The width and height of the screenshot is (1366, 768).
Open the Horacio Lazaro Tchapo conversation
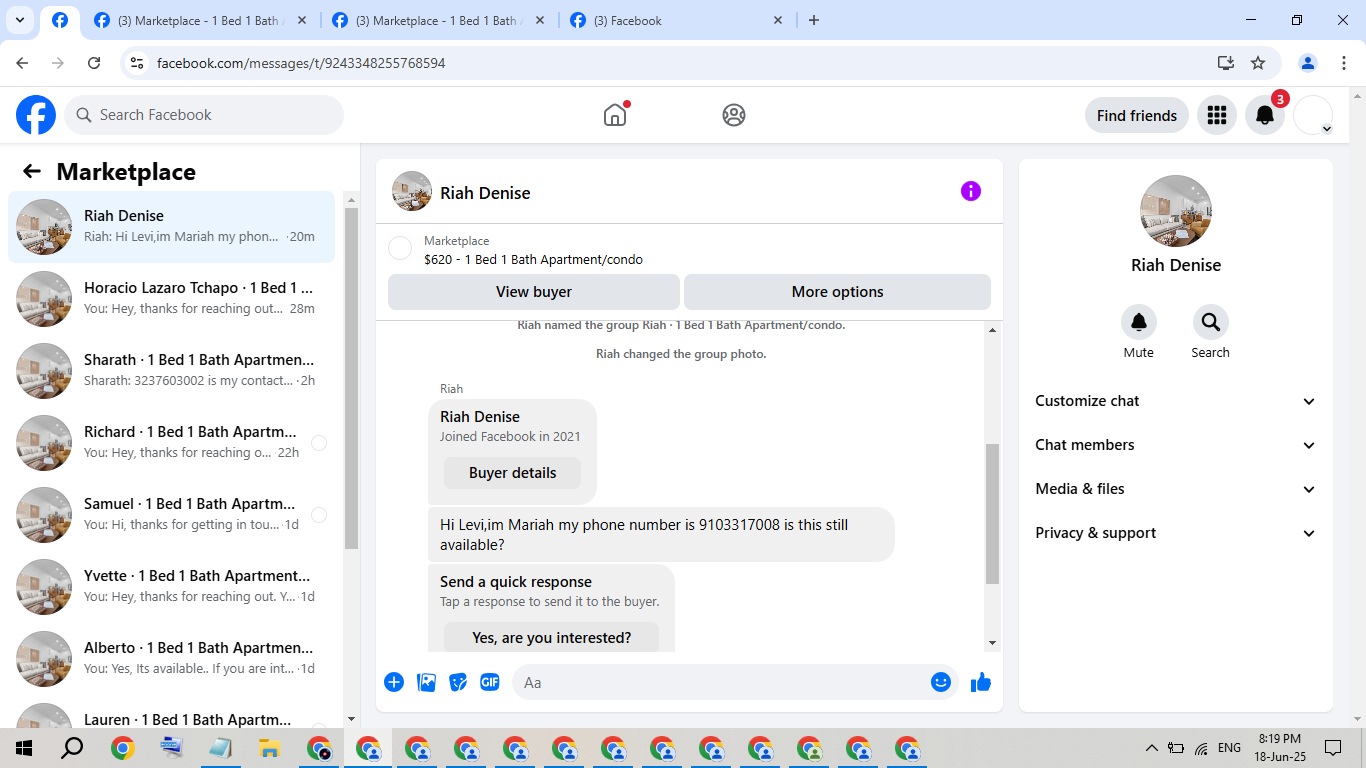[171, 299]
